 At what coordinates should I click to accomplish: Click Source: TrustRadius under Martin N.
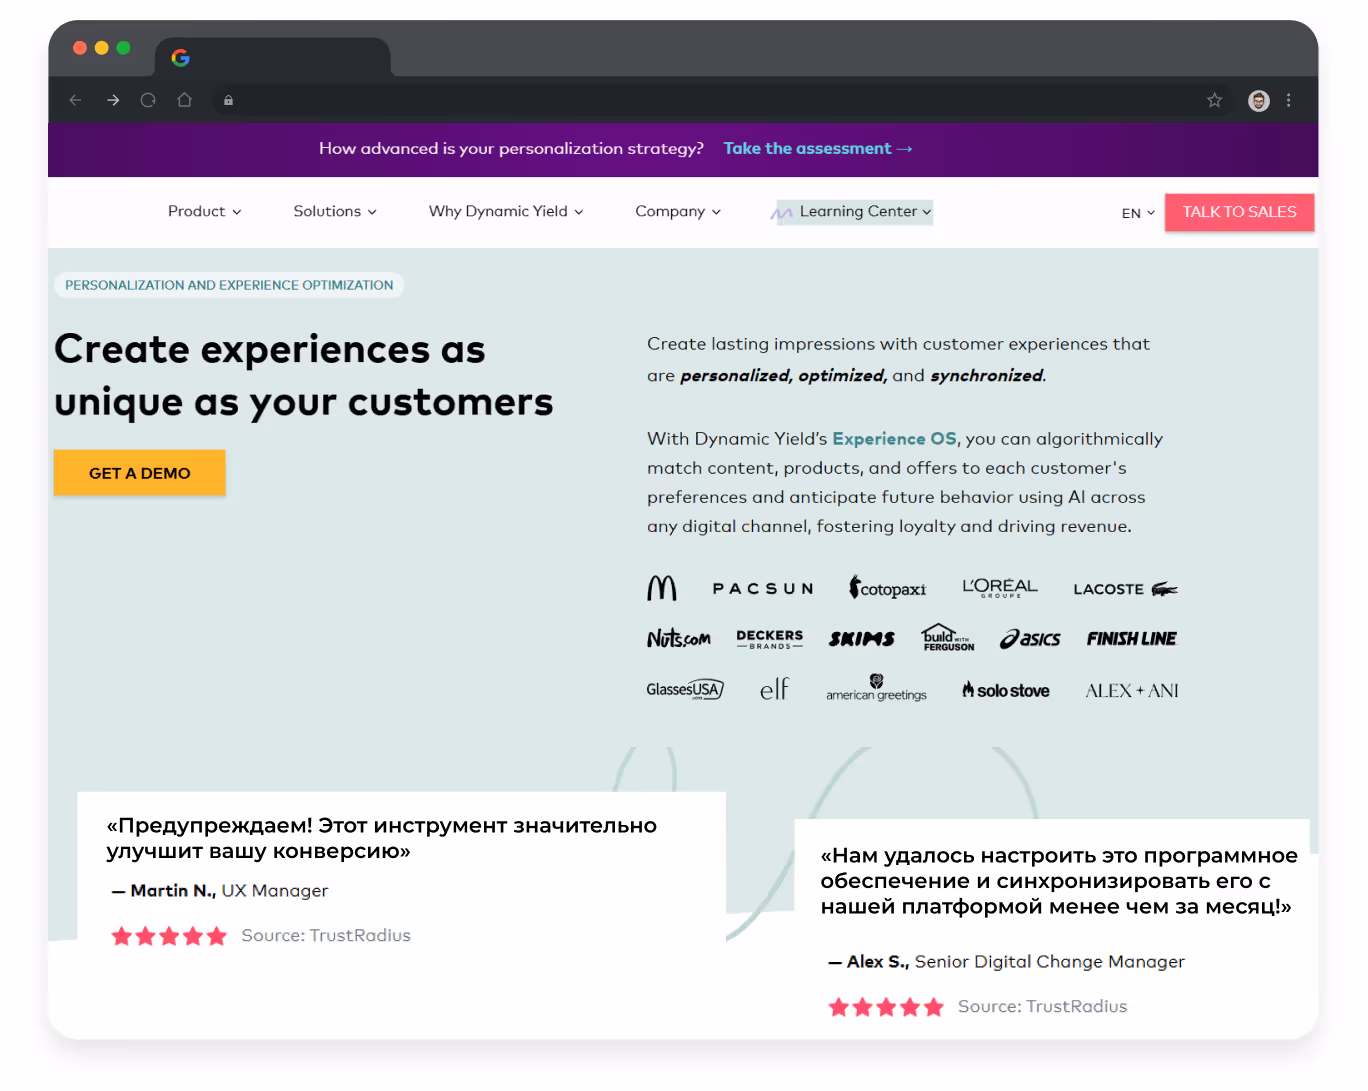[326, 936]
